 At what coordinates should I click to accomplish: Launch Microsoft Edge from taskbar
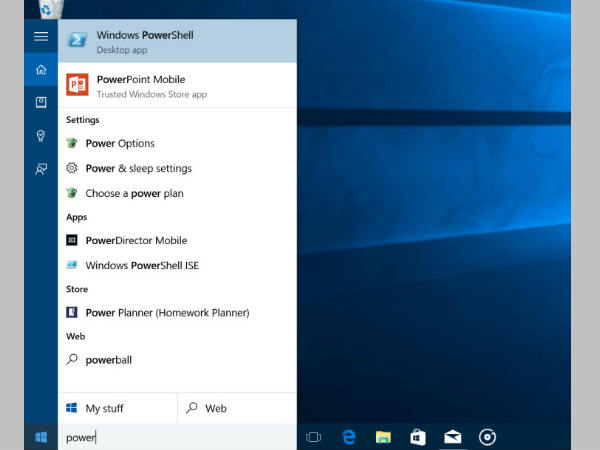click(x=349, y=437)
